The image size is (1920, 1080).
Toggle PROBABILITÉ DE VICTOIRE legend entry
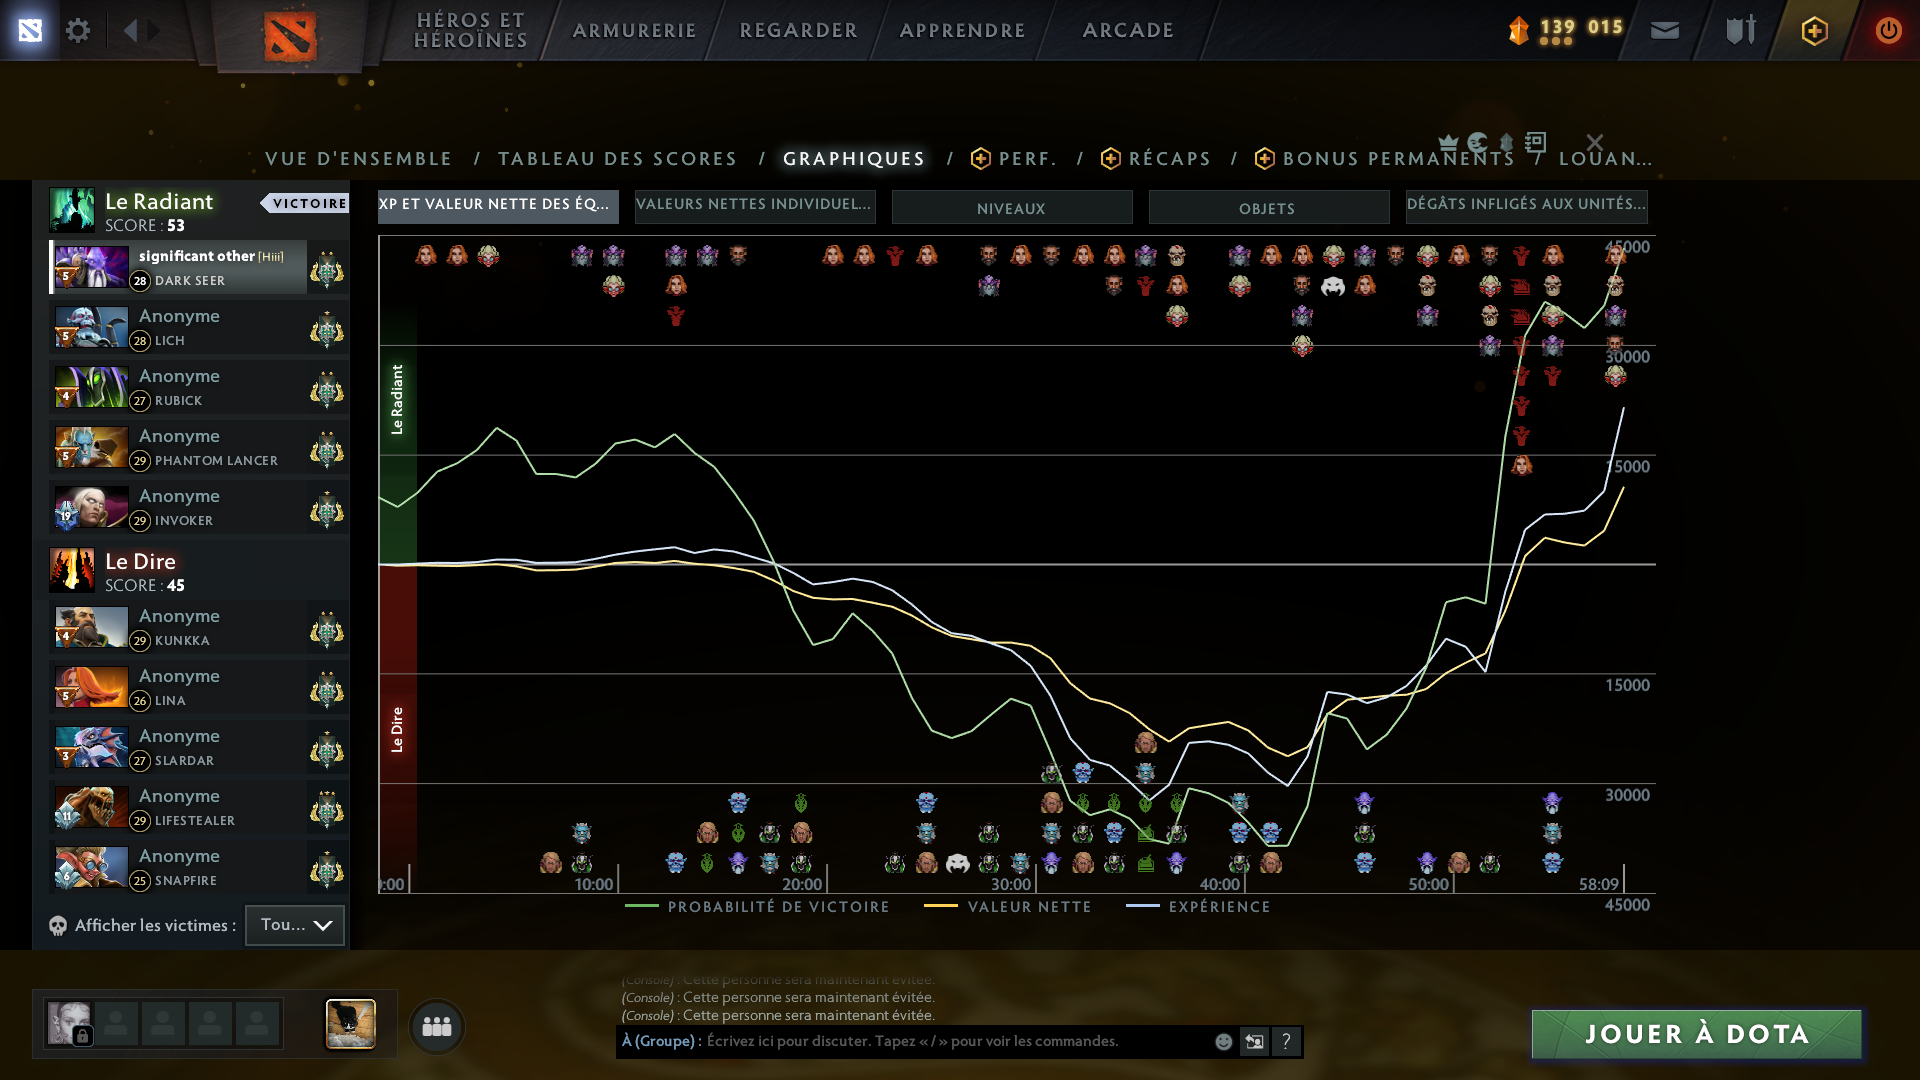pyautogui.click(x=757, y=907)
